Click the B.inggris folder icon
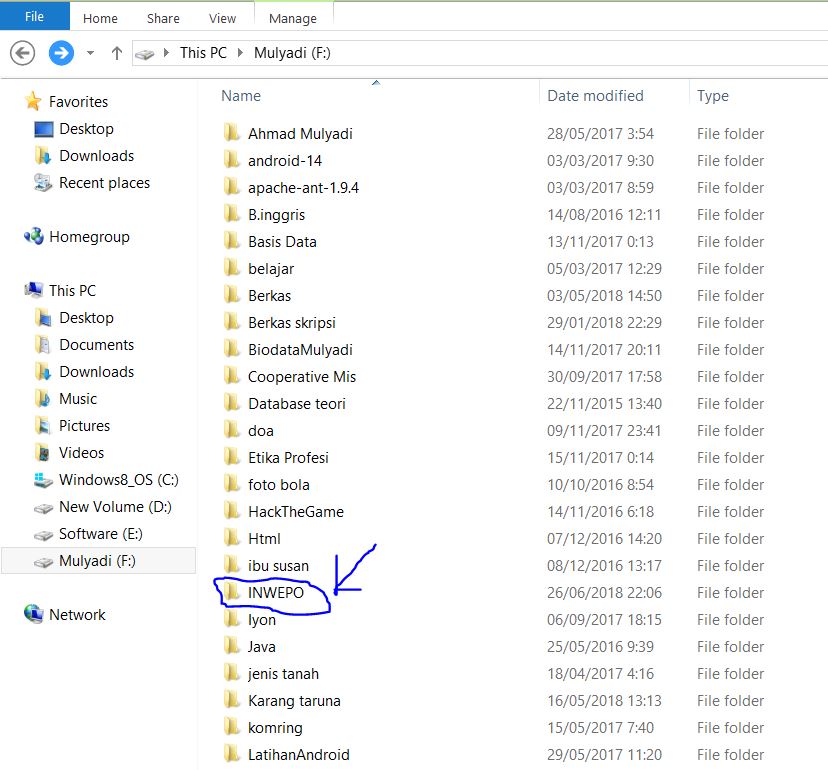Image resolution: width=828 pixels, height=770 pixels. coord(231,213)
